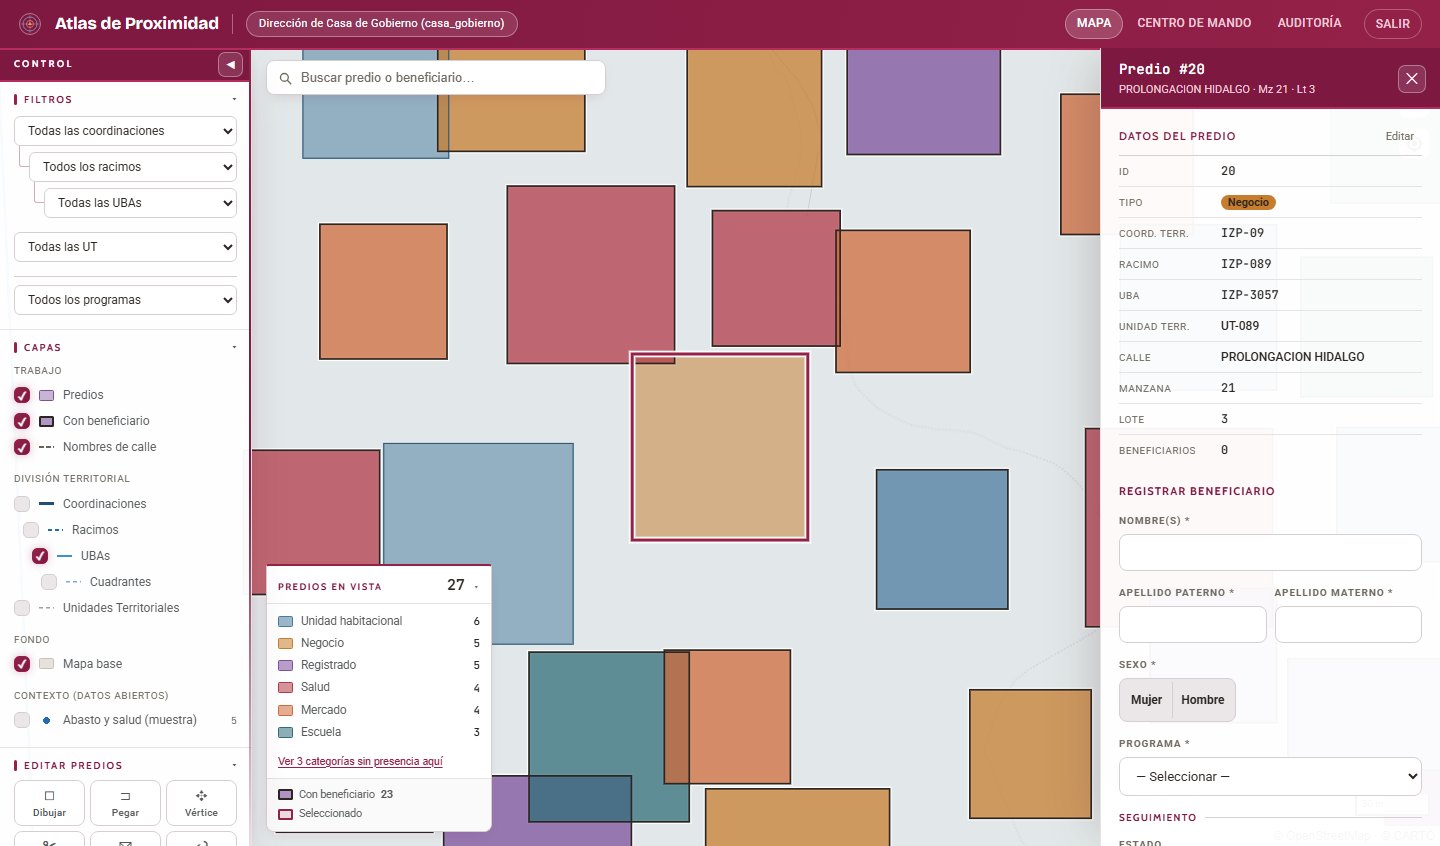The image size is (1440, 846).
Task: Select the Vértice edit tool
Action: coord(201,803)
